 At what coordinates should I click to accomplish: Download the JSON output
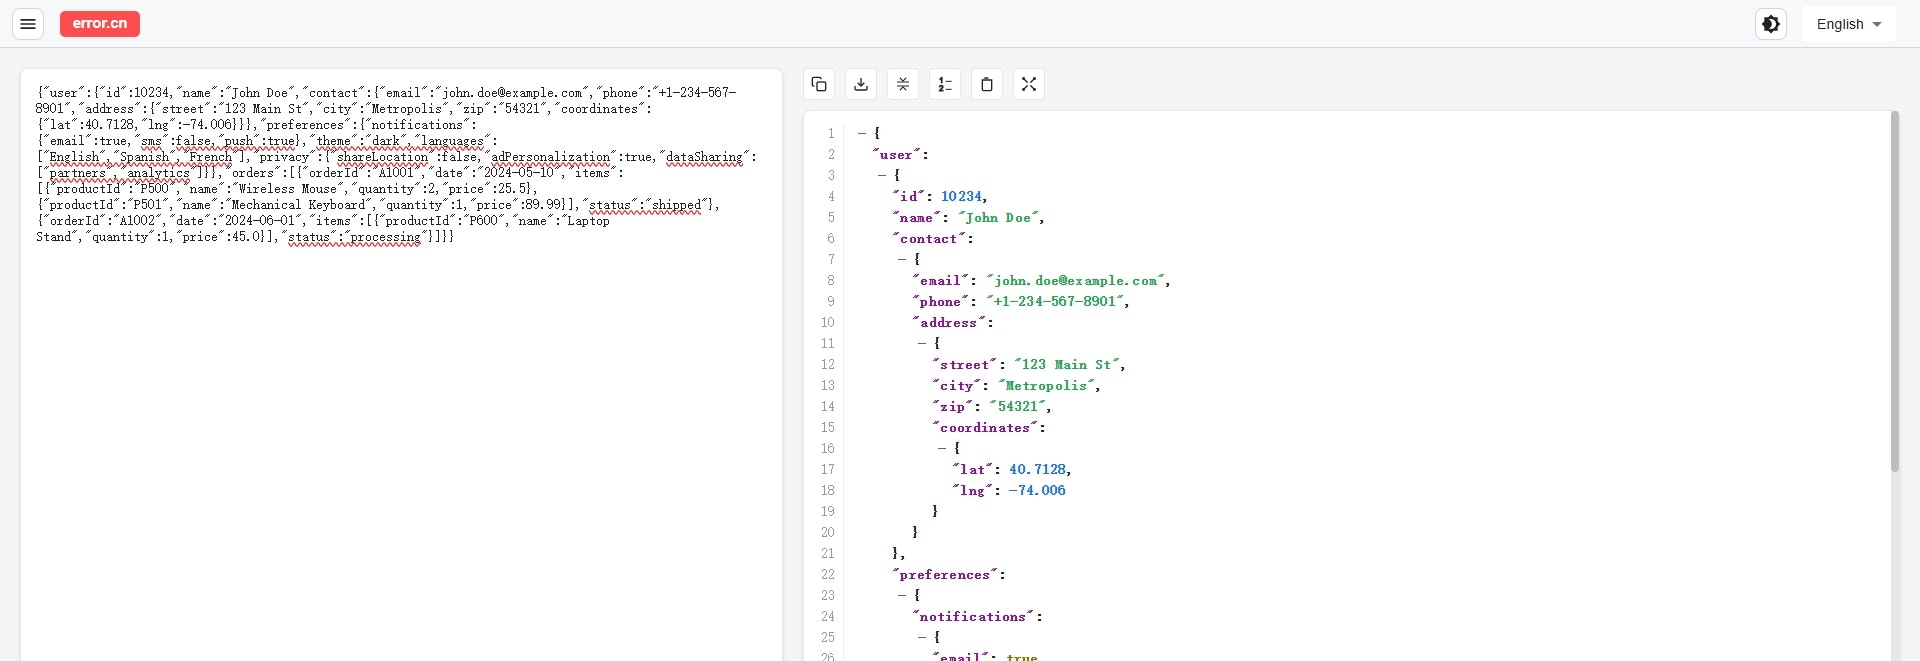(x=861, y=84)
